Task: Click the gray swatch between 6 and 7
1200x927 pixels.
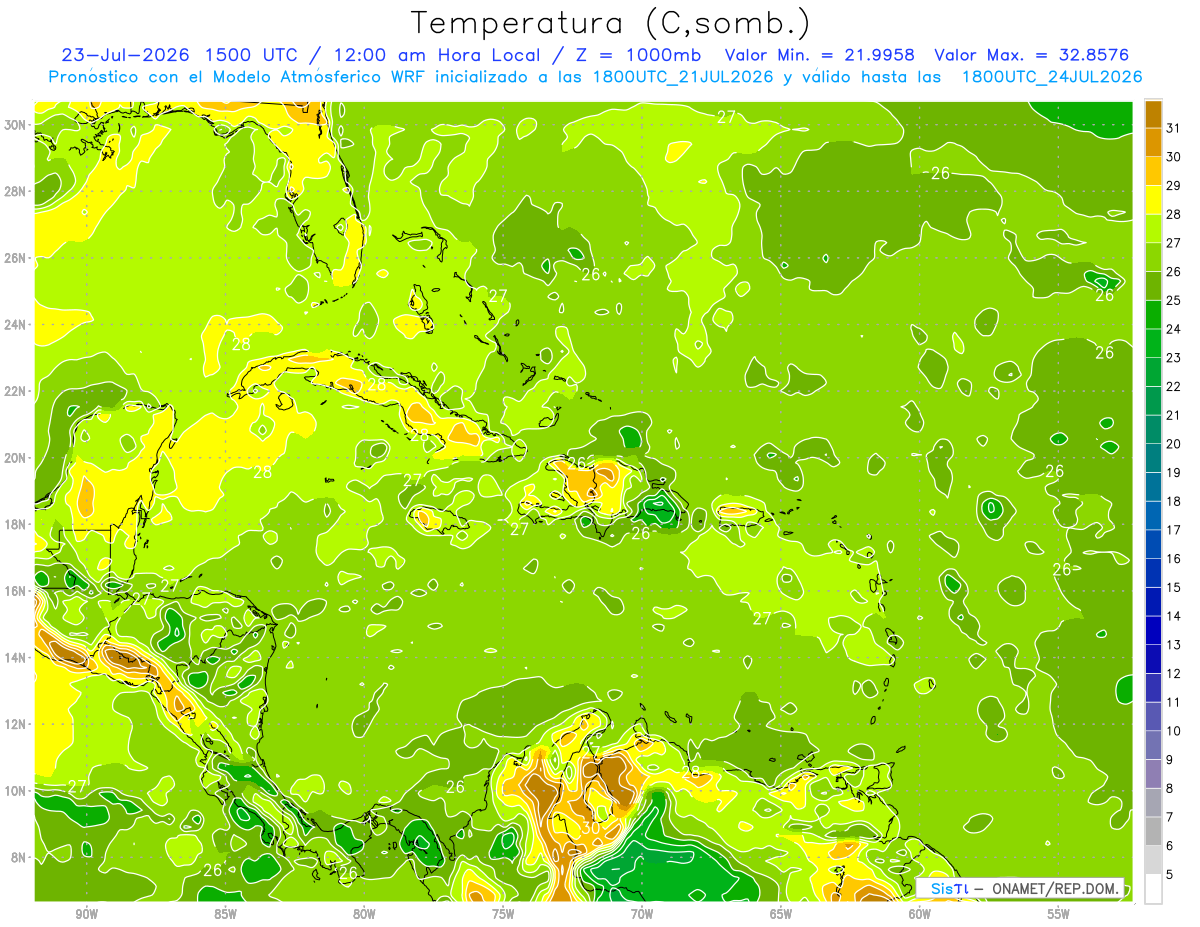Action: [1153, 832]
